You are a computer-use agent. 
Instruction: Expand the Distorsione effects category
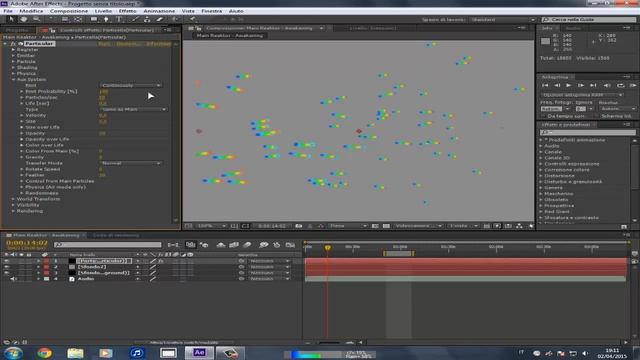(542, 176)
